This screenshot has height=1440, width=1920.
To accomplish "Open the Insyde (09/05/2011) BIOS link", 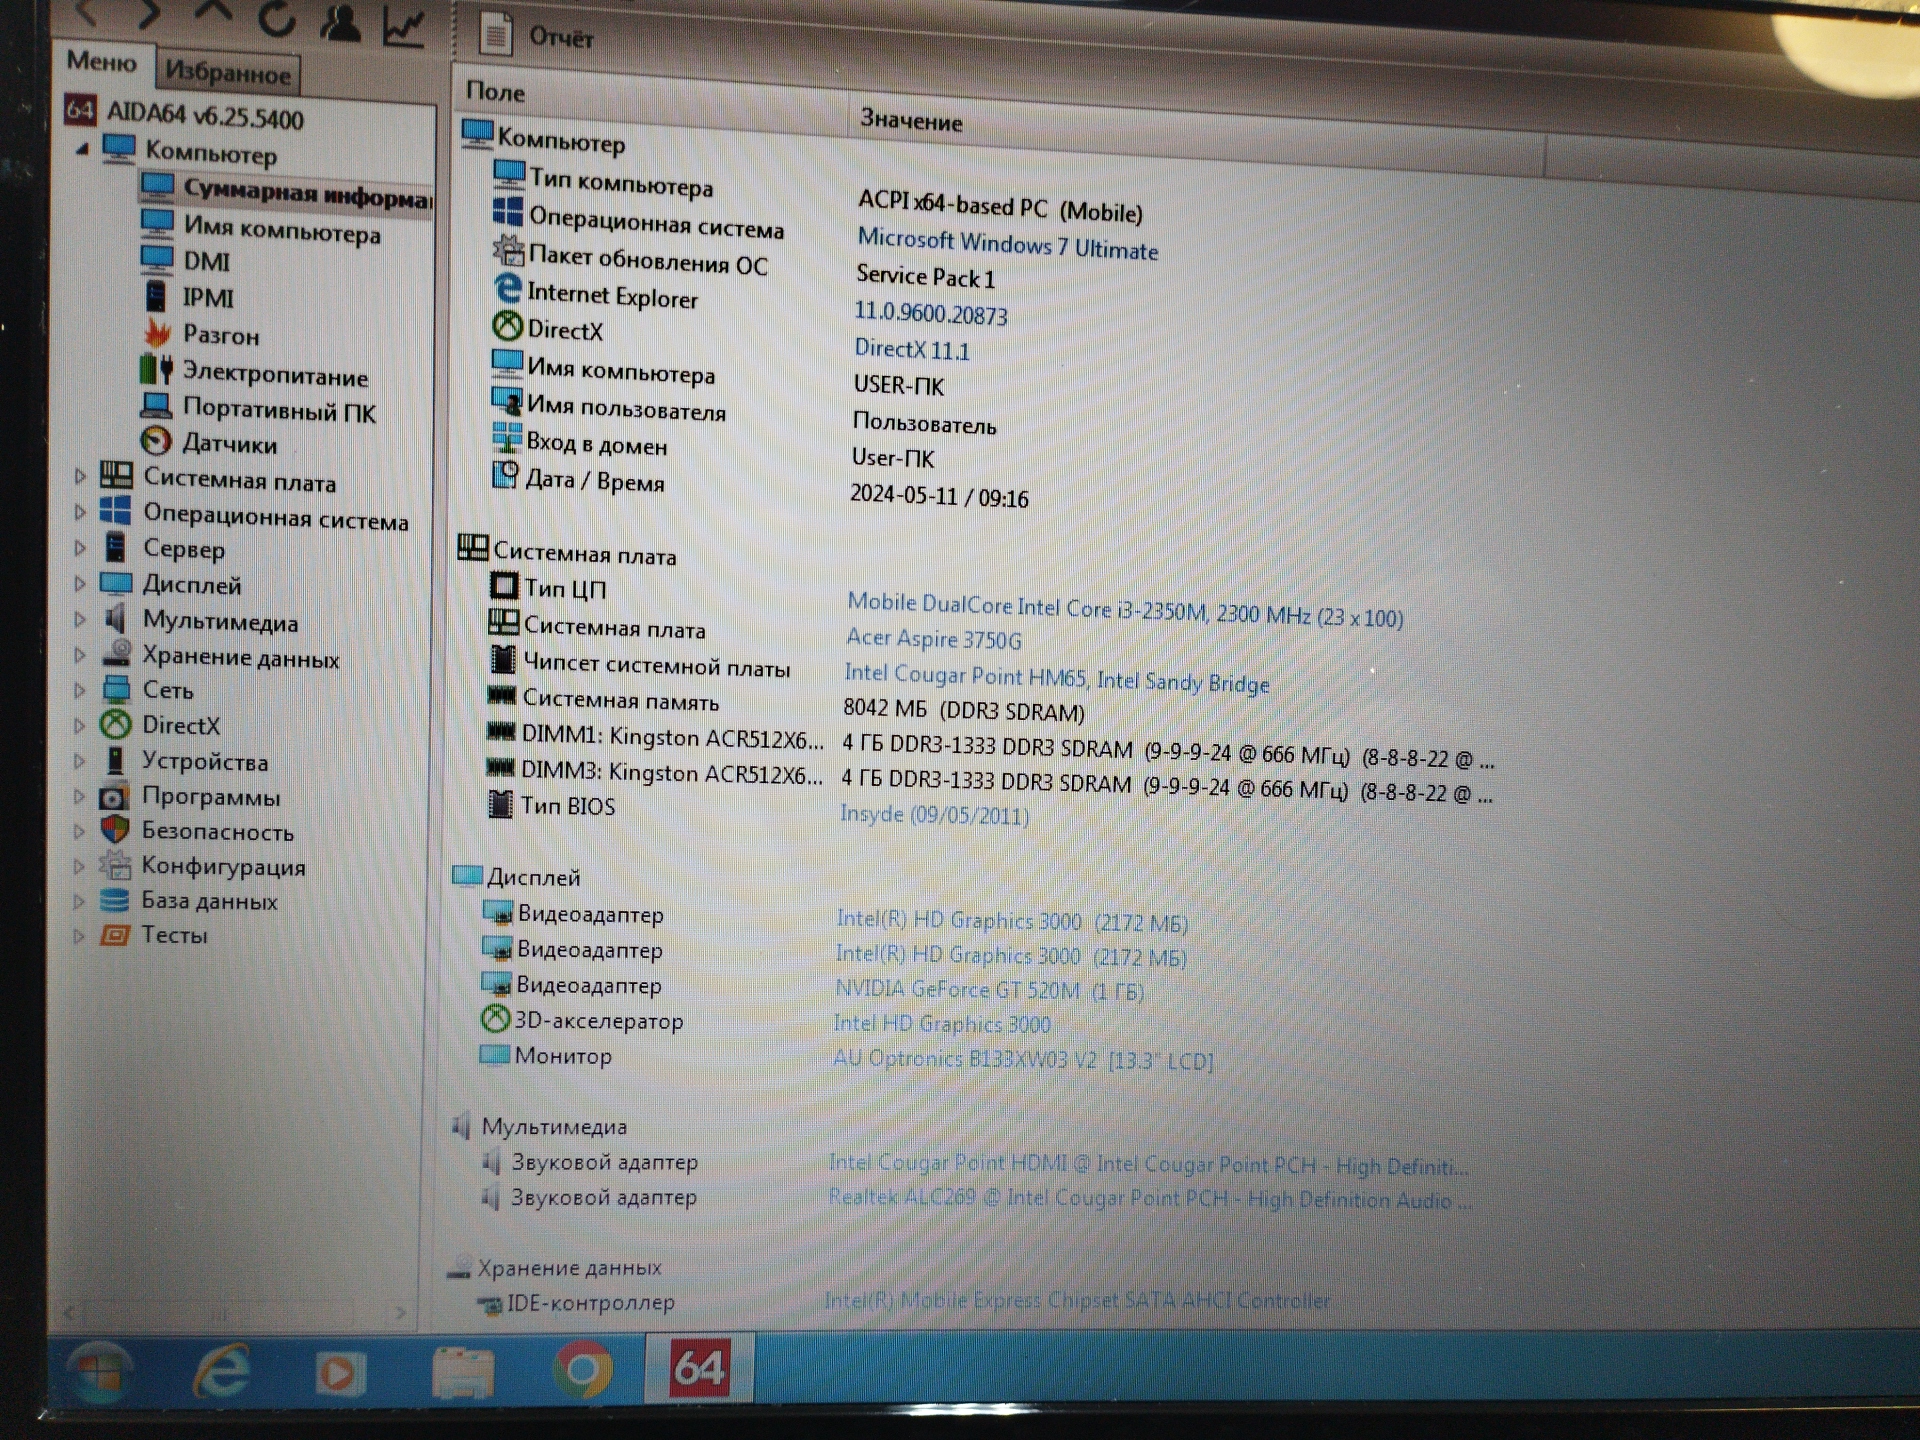I will [934, 815].
